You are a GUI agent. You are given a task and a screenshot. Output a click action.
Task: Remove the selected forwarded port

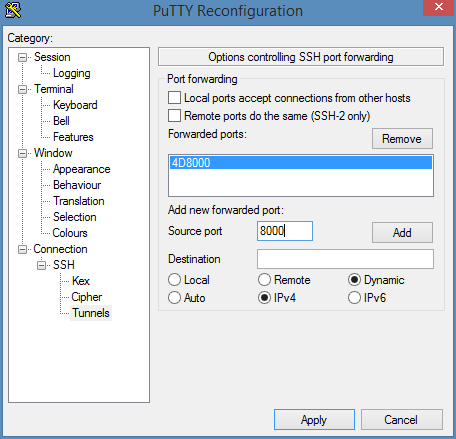point(402,139)
